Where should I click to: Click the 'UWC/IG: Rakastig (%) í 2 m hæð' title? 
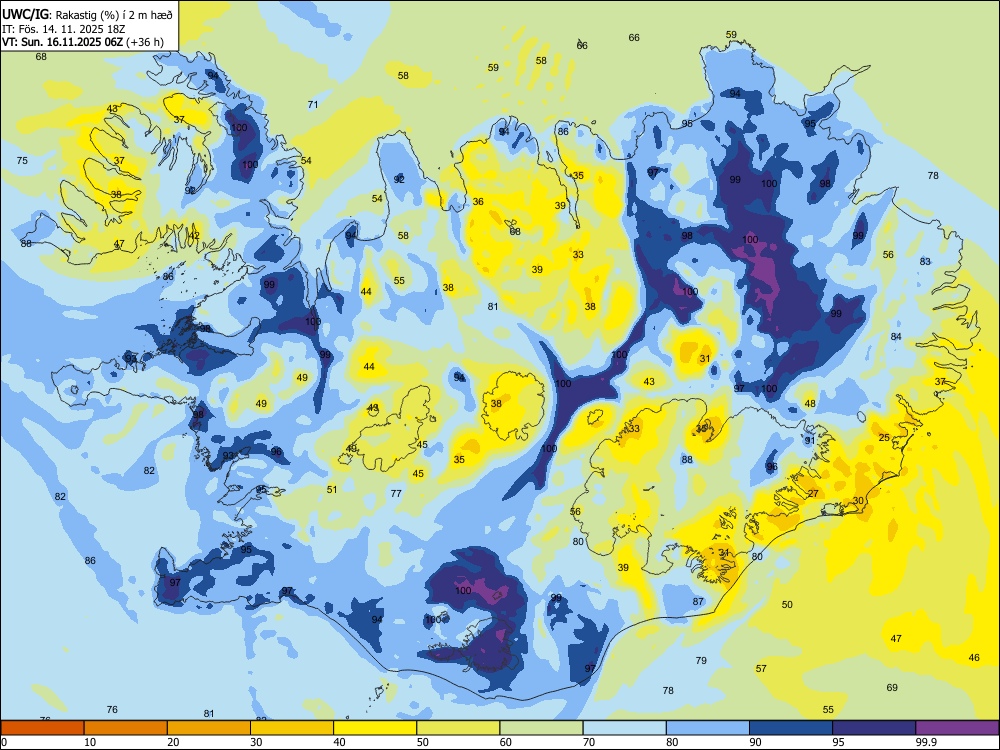(x=87, y=14)
